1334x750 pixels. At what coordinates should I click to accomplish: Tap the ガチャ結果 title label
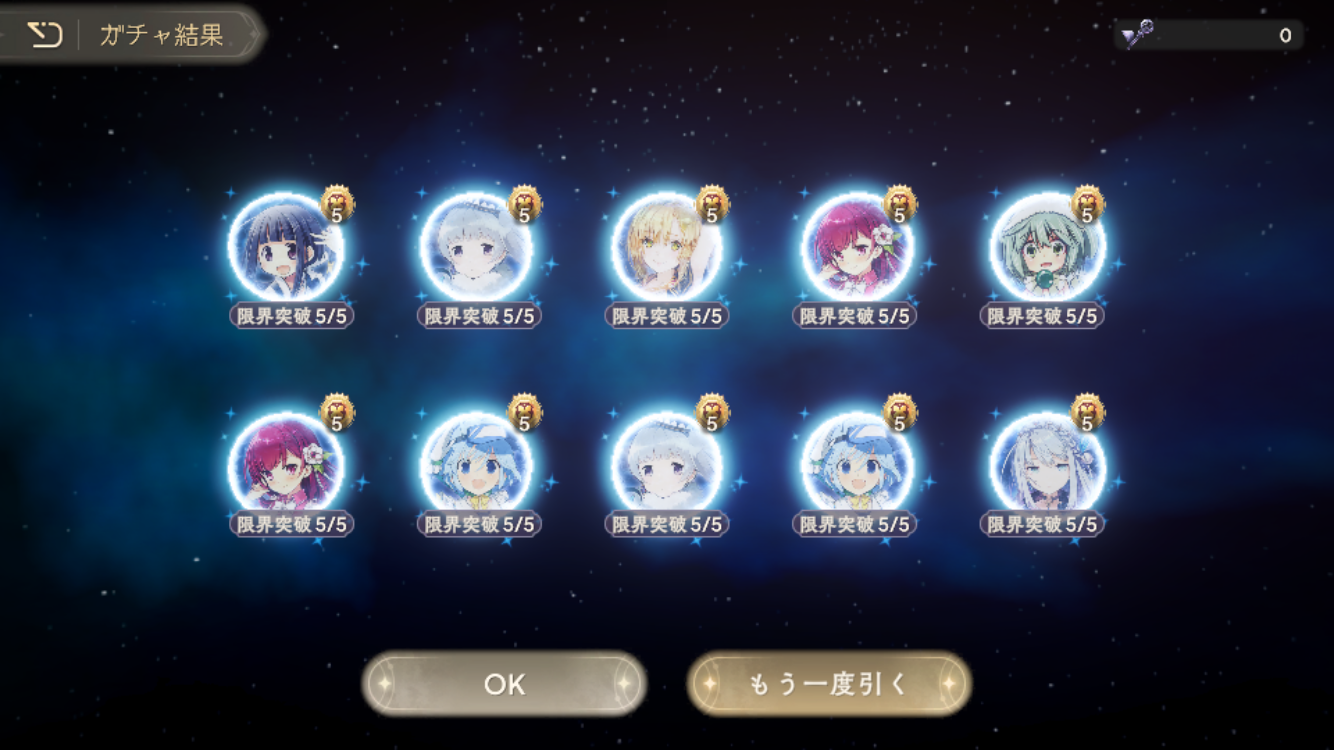[x=161, y=36]
